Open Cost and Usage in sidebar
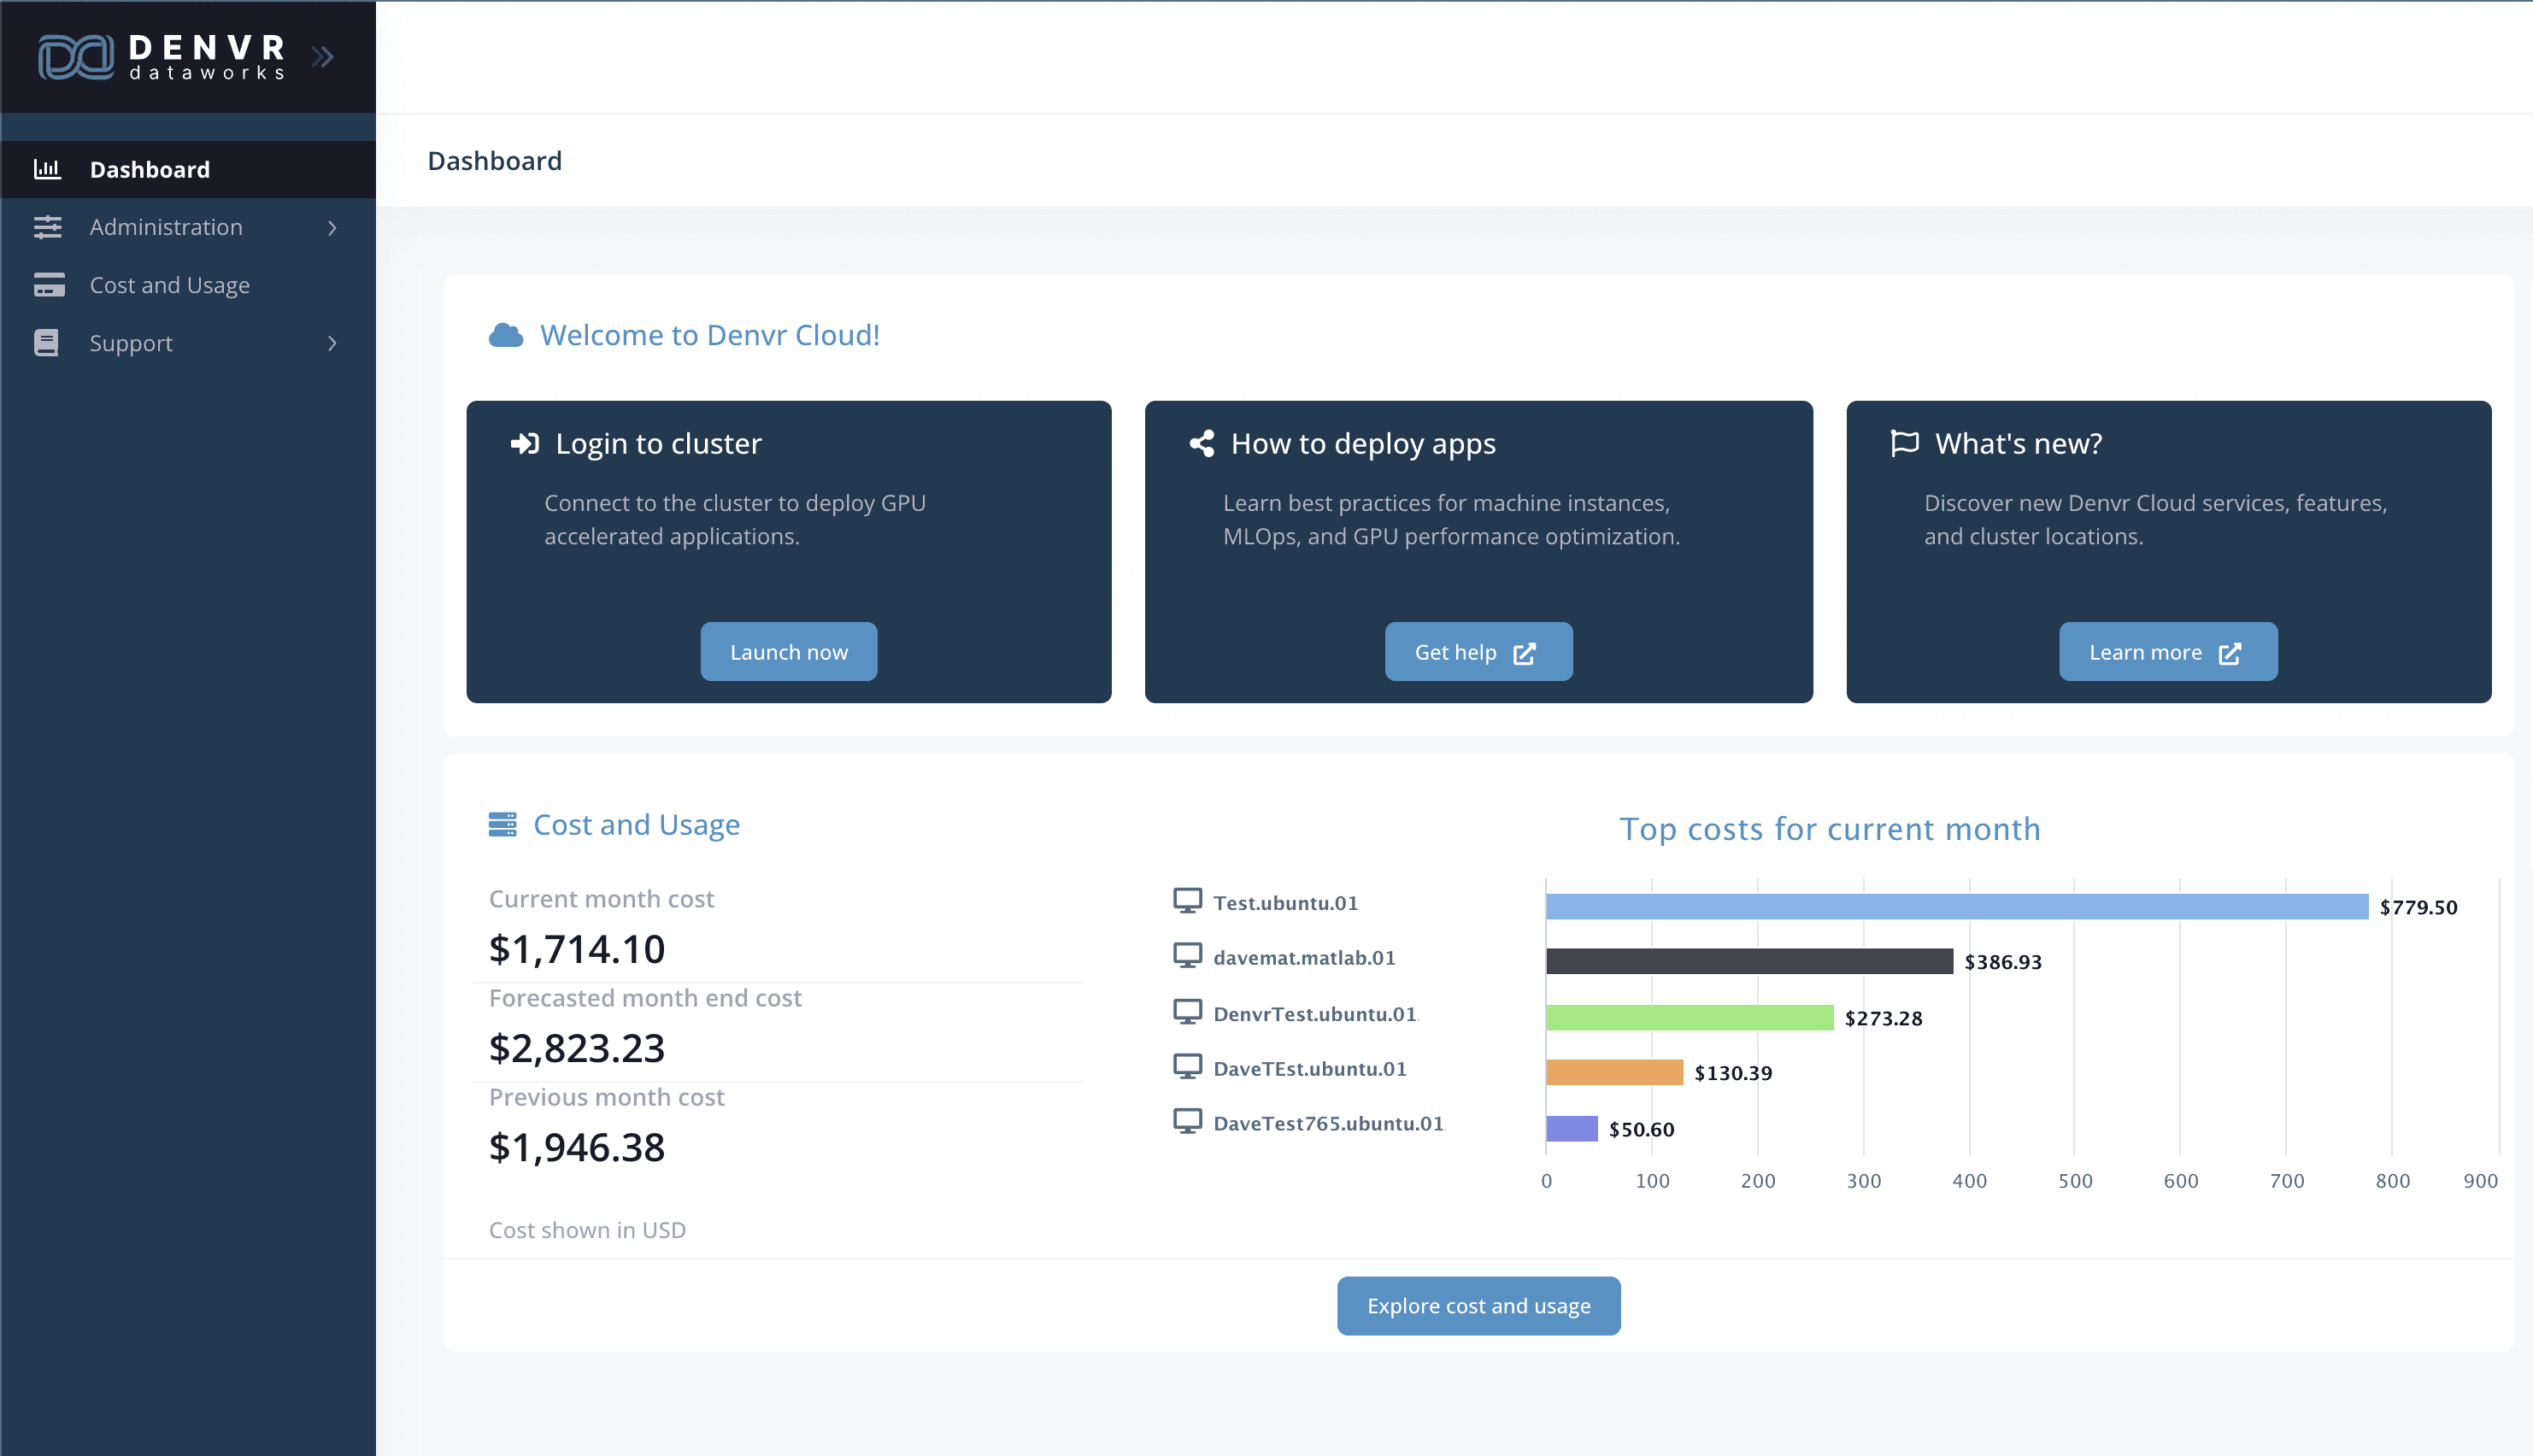 coord(169,285)
